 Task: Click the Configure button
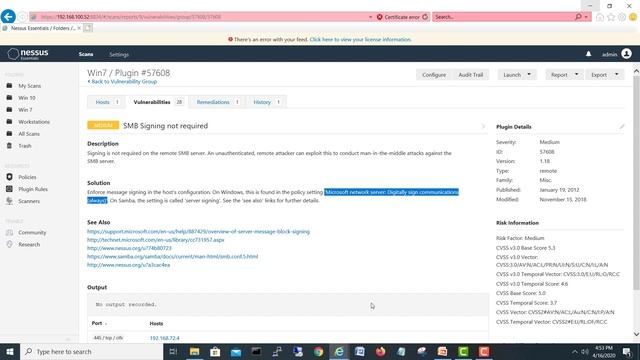click(x=434, y=75)
